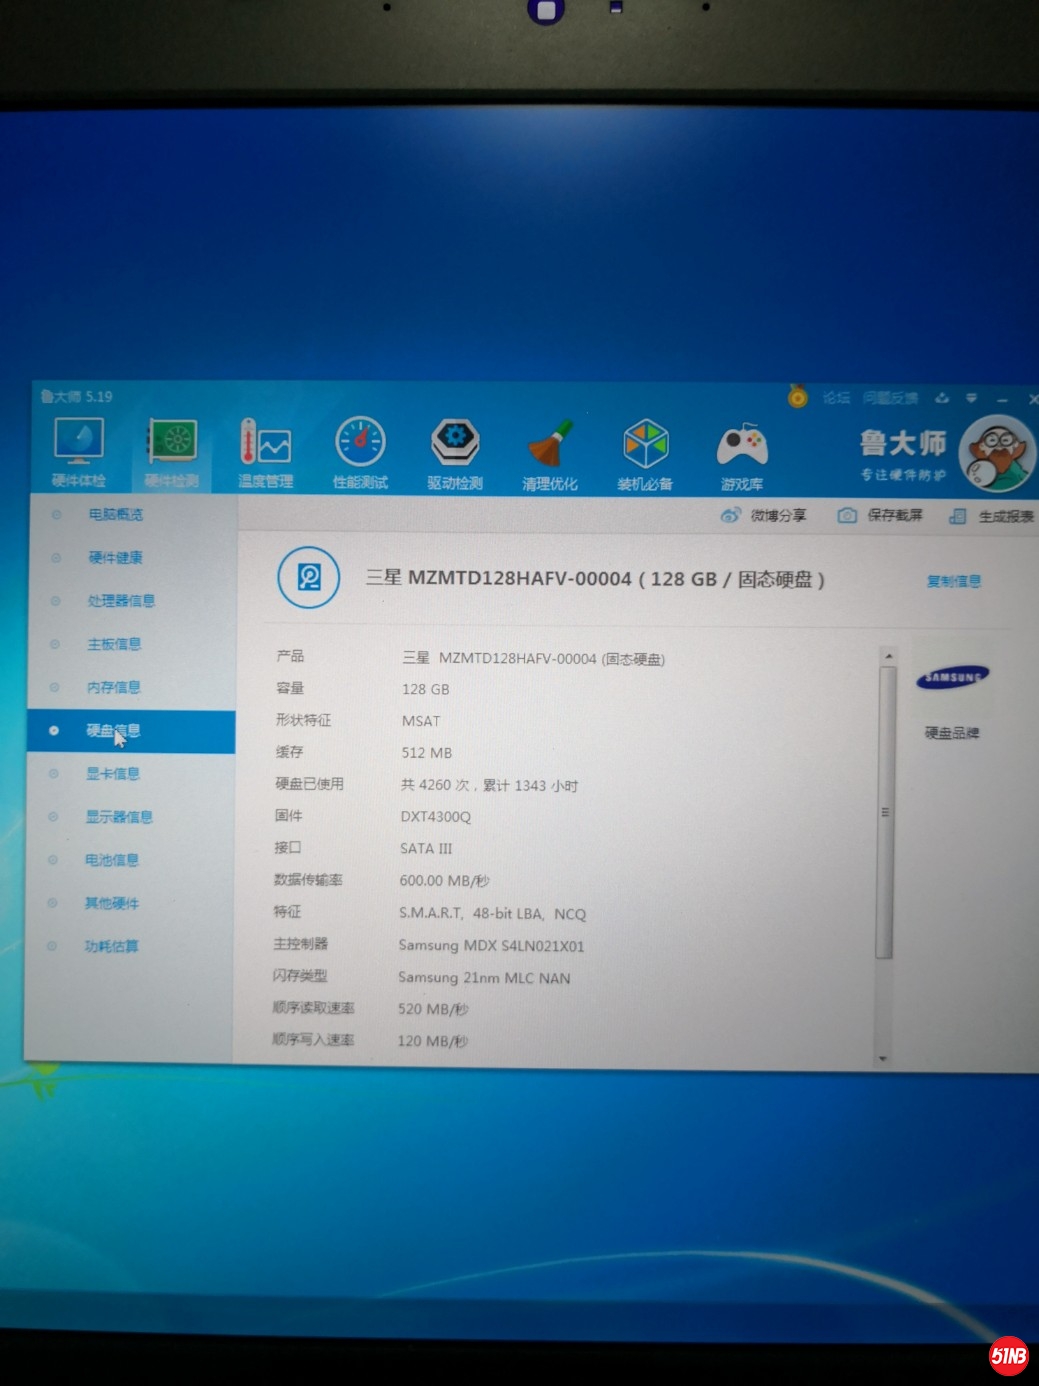Click the hard disk icon beside drive title
This screenshot has height=1386, width=1039.
[x=309, y=578]
